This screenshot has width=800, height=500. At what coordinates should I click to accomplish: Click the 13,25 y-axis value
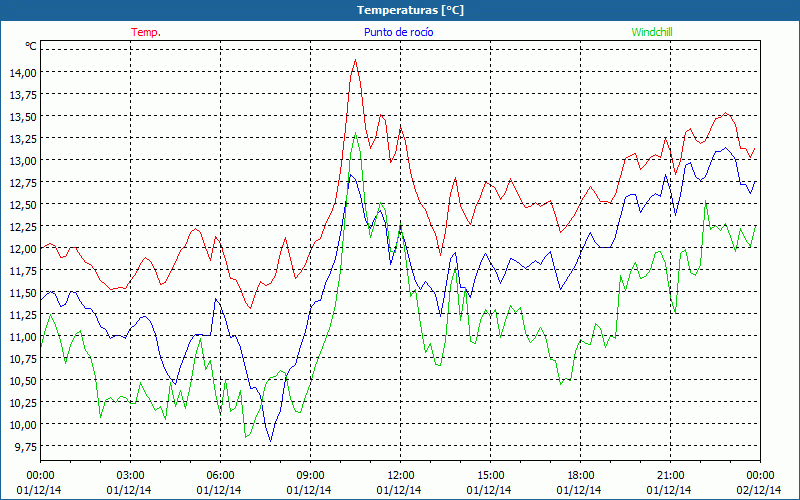pyautogui.click(x=23, y=138)
